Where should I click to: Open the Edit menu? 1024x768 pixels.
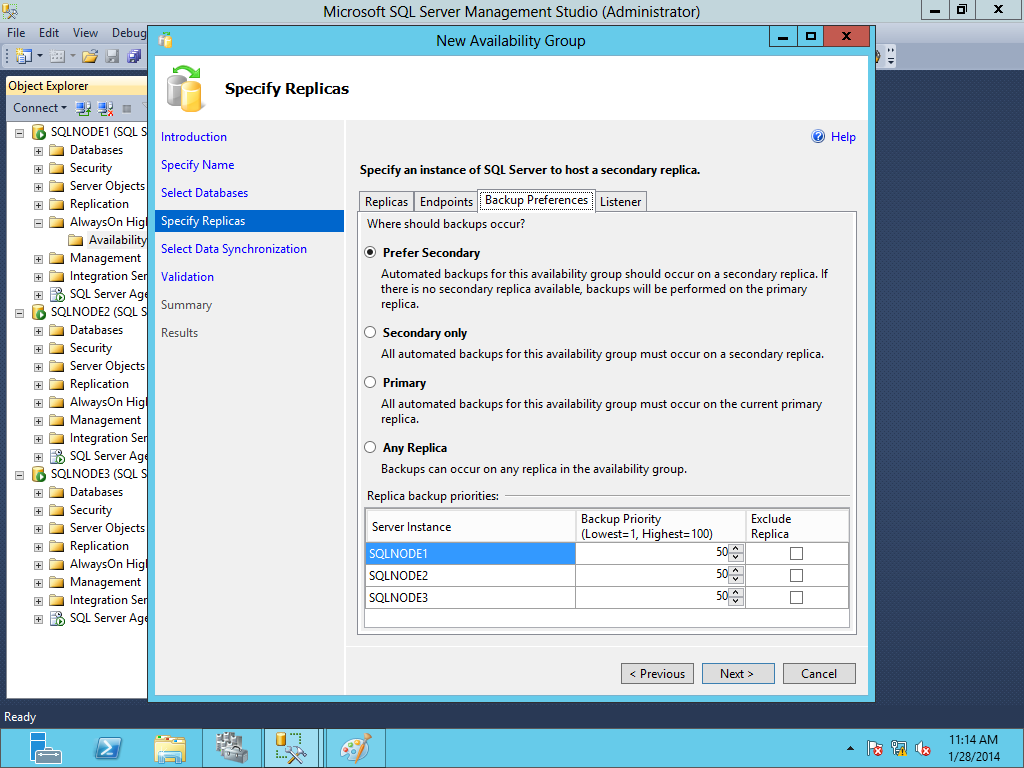(49, 33)
